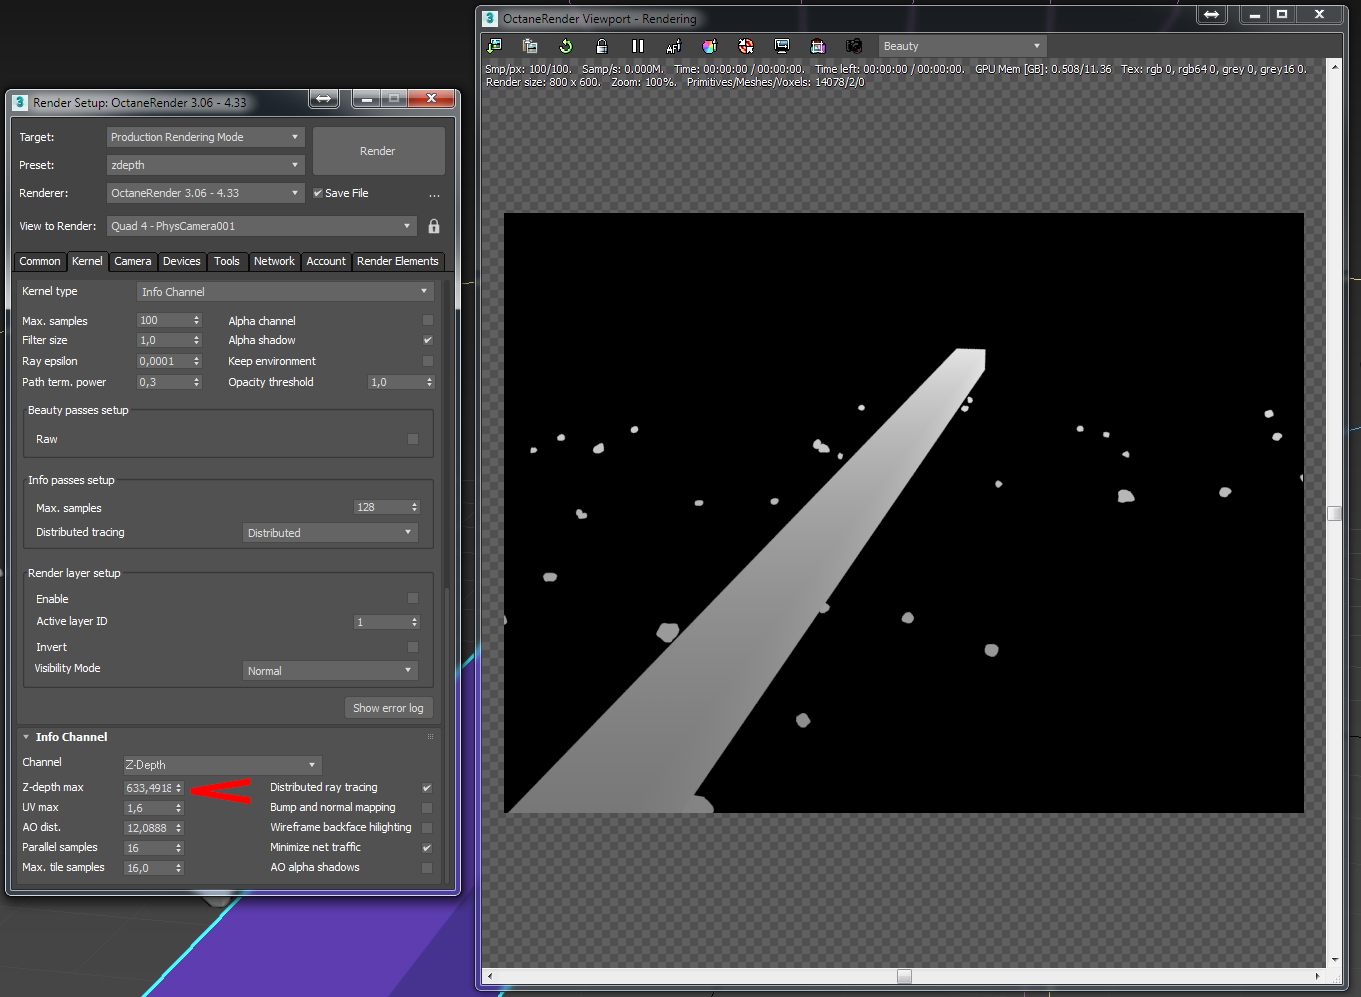Viewport: 1361px width, 997px height.
Task: Enable the AO alpha shadows checkbox
Action: pyautogui.click(x=427, y=868)
